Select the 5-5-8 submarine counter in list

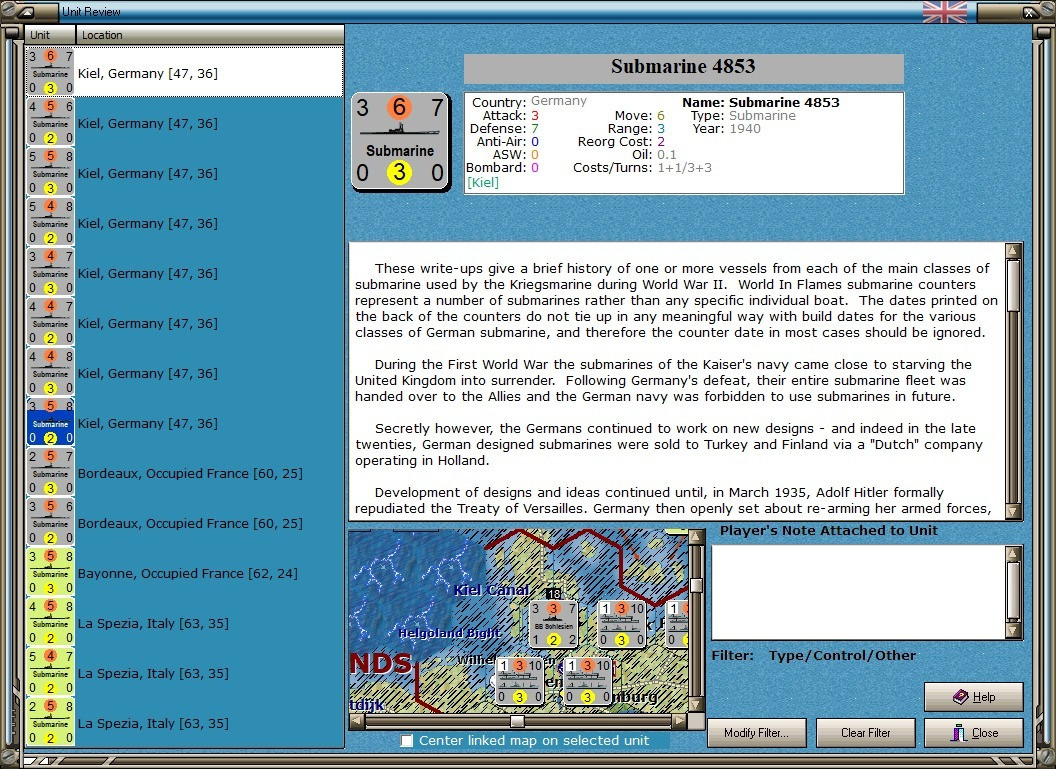[51, 172]
